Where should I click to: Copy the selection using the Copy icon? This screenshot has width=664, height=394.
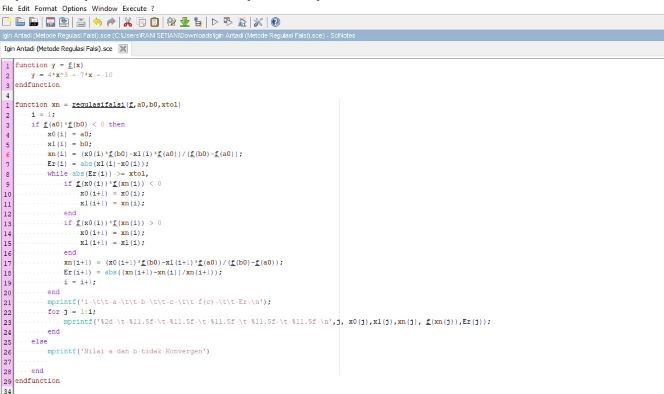(x=141, y=22)
